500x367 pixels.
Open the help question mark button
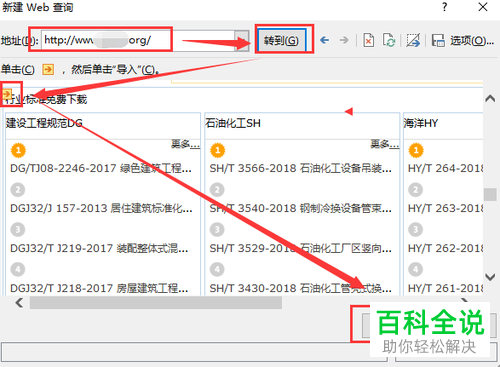pyautogui.click(x=444, y=7)
